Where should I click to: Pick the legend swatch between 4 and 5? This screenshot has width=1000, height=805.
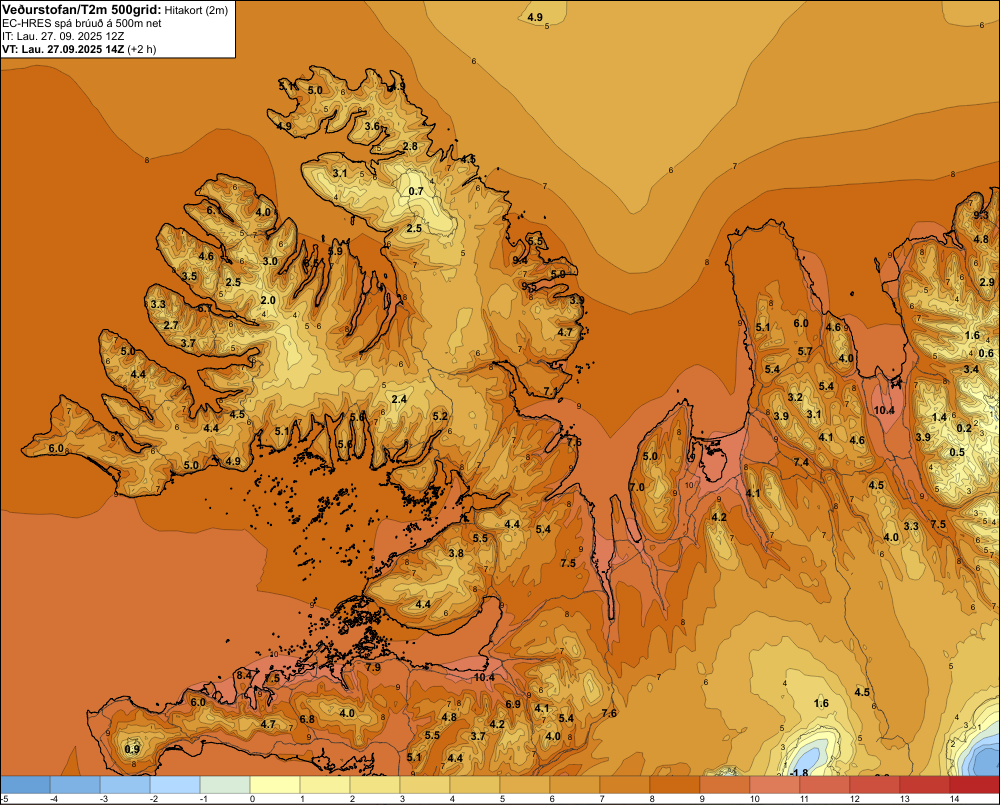click(474, 785)
